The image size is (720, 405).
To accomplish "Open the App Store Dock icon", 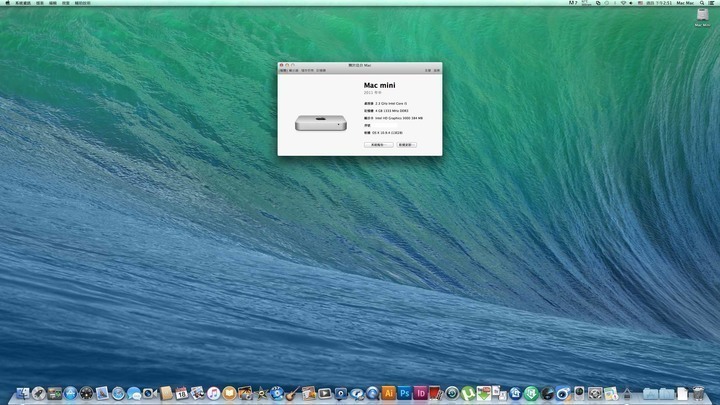I will click(70, 393).
